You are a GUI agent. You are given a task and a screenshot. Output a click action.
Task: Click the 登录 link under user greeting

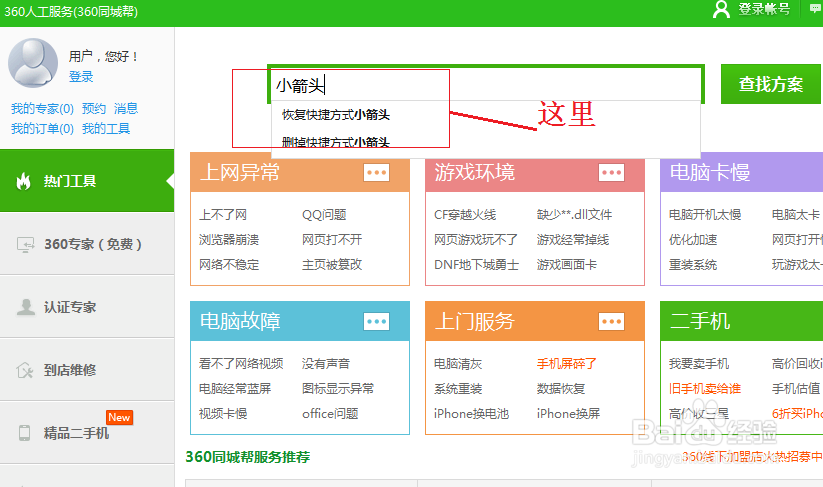(81, 77)
